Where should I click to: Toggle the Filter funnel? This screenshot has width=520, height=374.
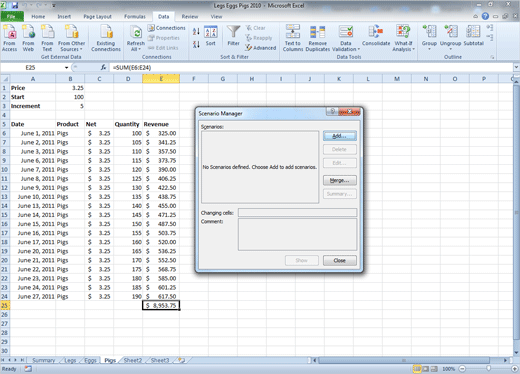tap(233, 36)
